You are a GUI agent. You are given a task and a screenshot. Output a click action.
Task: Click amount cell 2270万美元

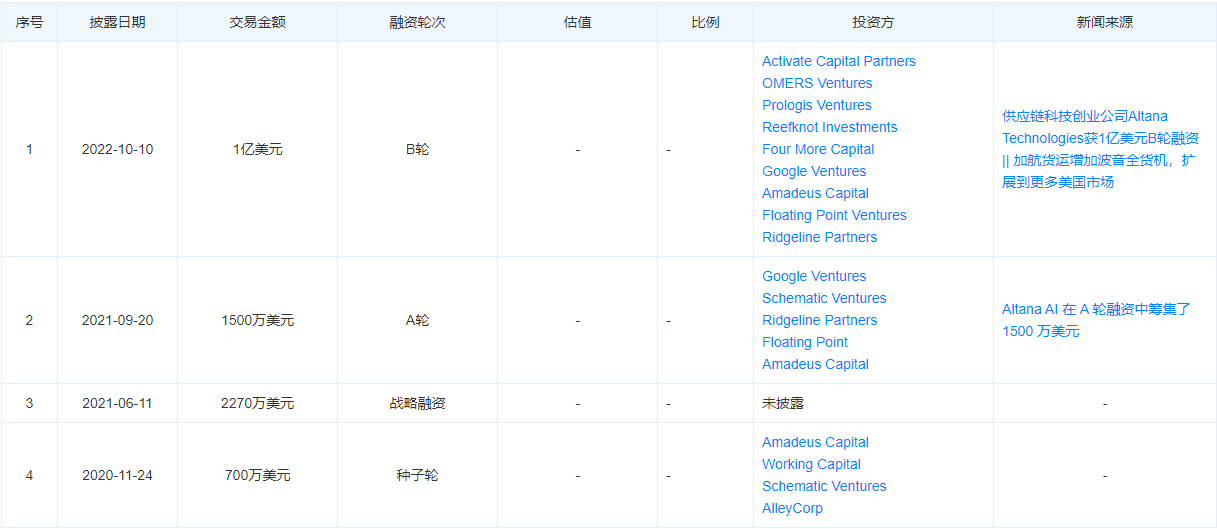(257, 403)
